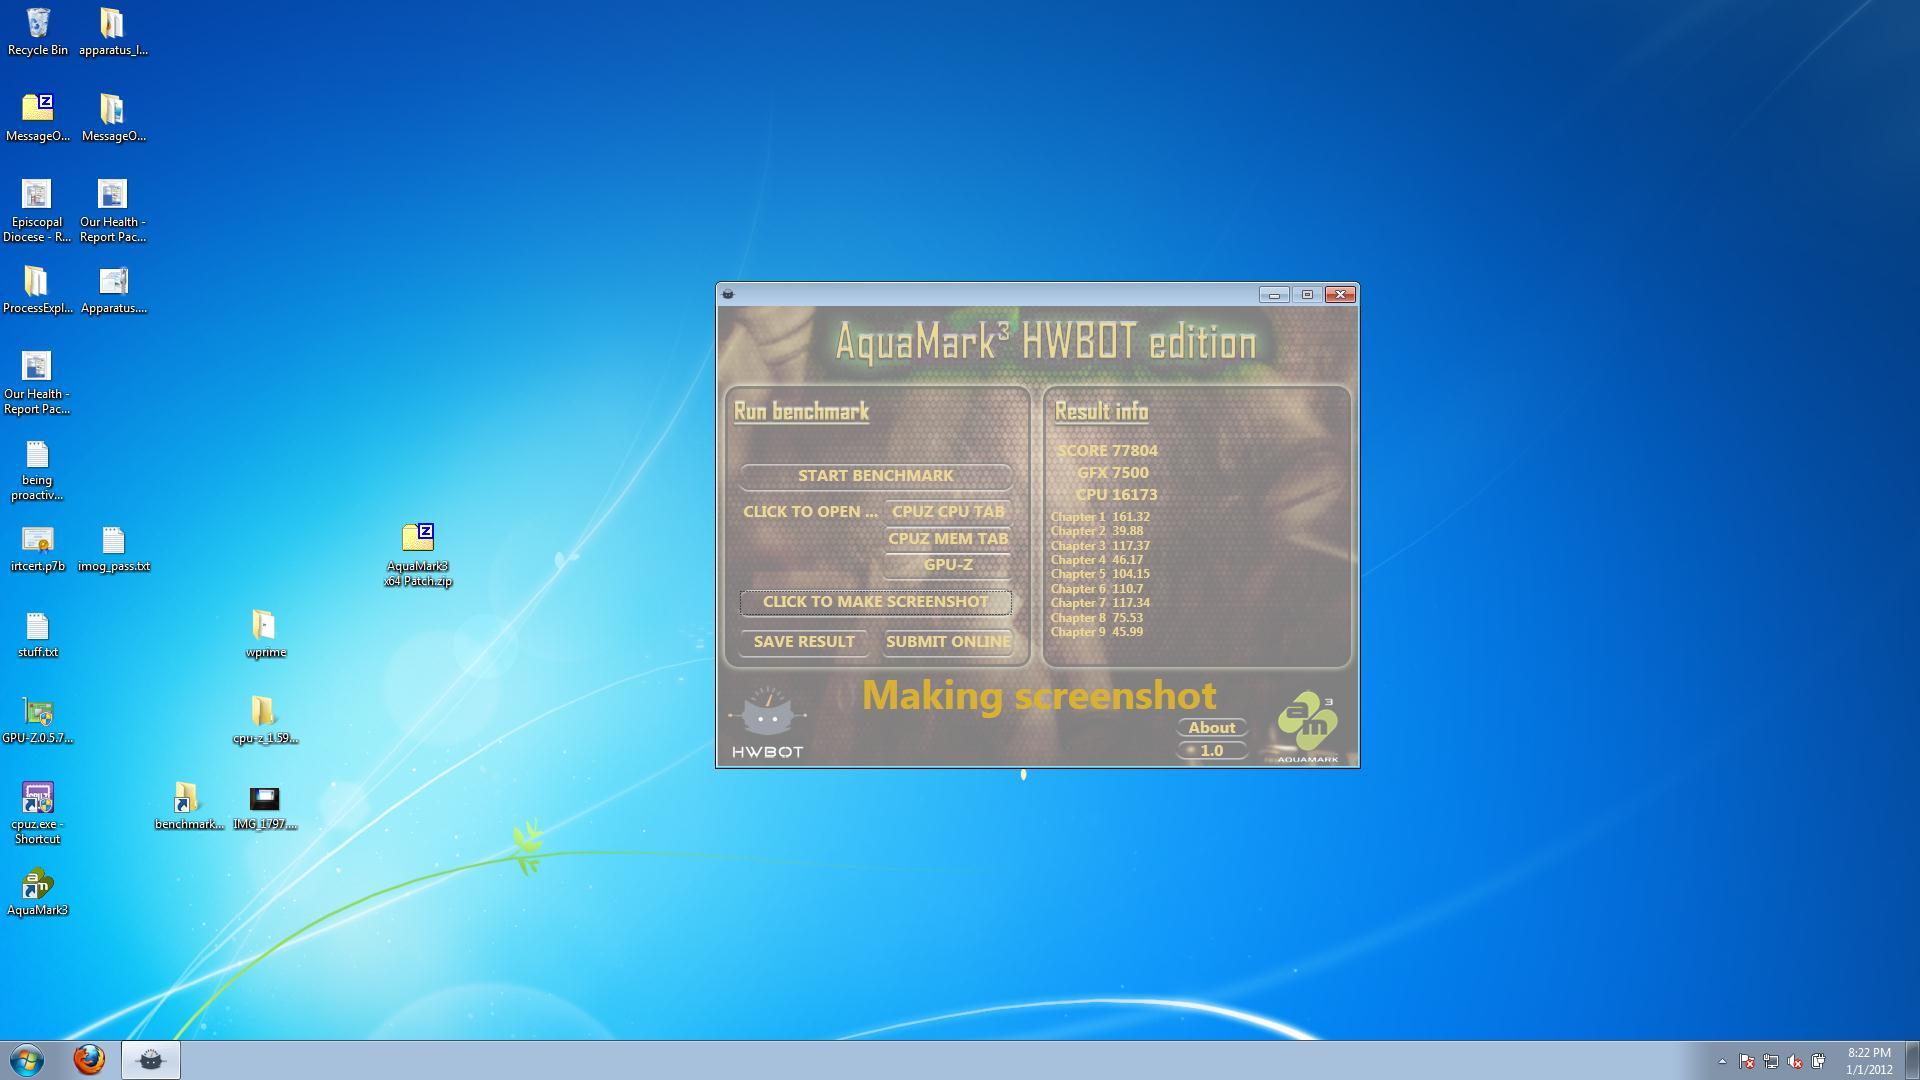Open the About button in AquaMark3
Viewport: 1920px width, 1080px height.
[x=1212, y=728]
